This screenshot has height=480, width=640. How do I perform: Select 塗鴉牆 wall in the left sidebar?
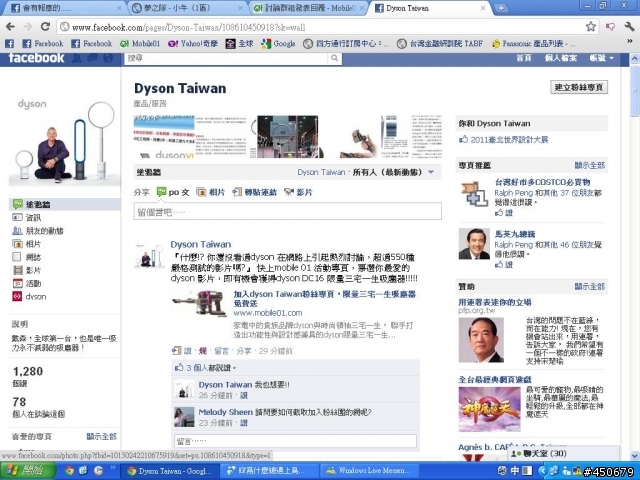64,204
